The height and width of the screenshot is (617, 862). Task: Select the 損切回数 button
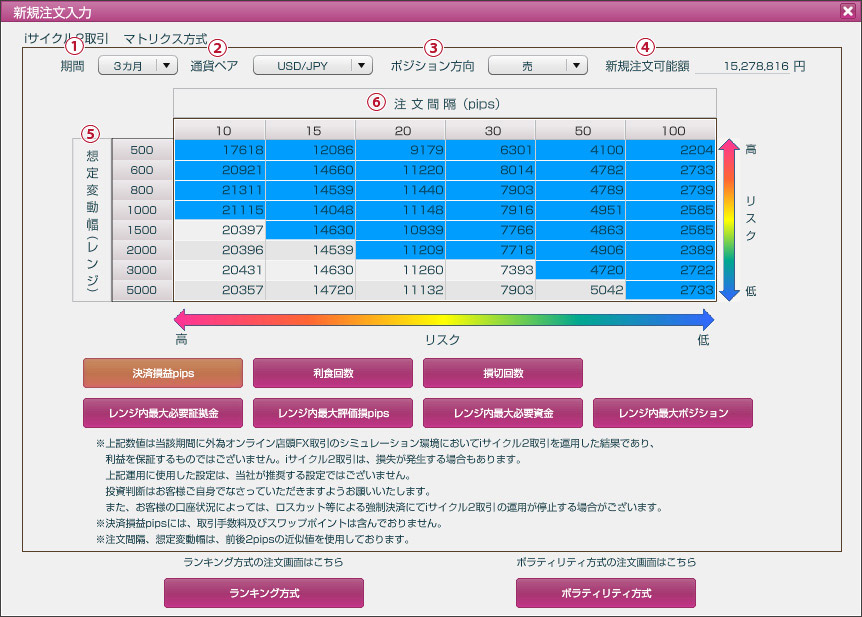(503, 373)
